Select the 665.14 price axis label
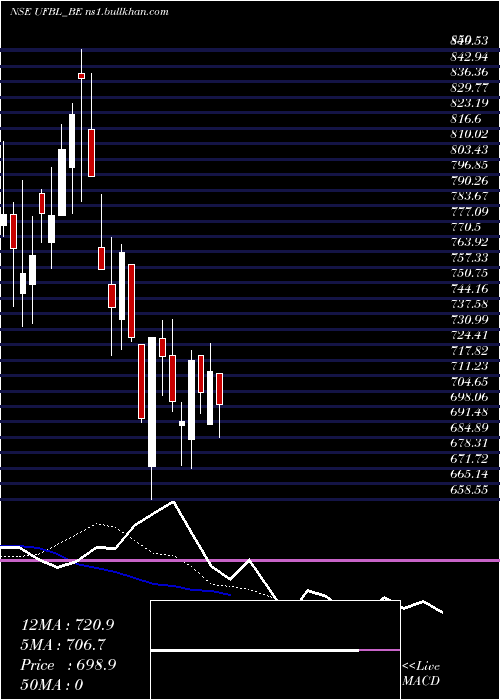Screen dimensions: 500x700 (x=469, y=474)
